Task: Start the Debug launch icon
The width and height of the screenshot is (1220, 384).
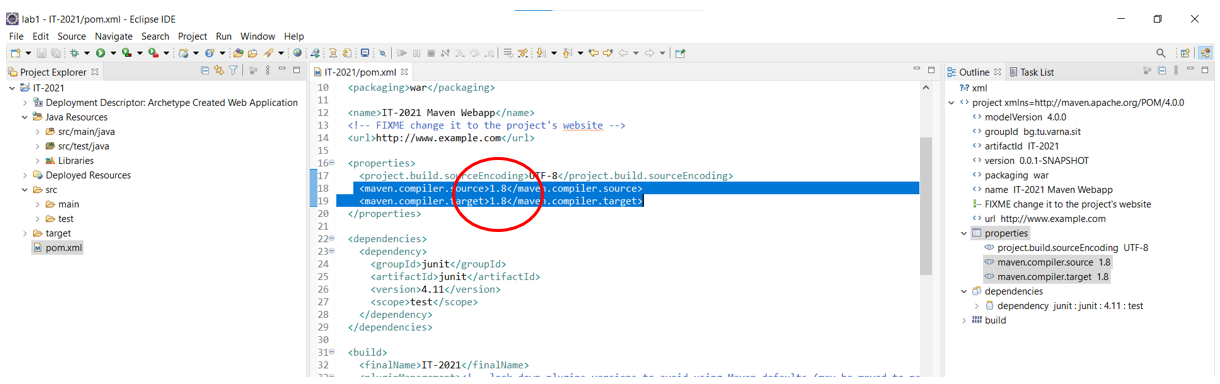Action: (75, 53)
